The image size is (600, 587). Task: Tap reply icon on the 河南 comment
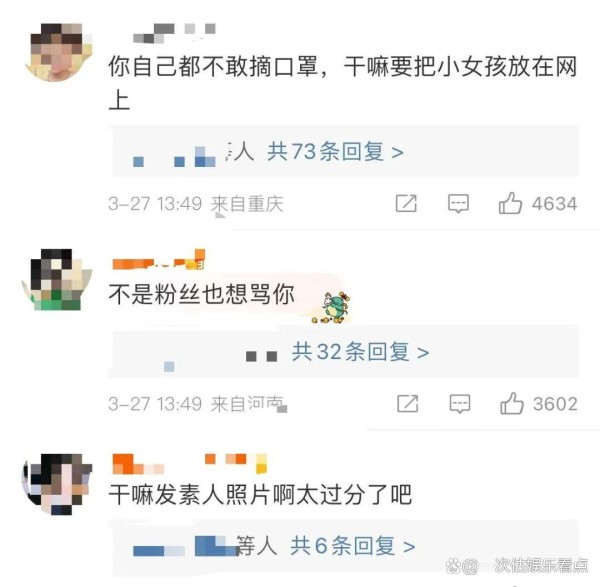pos(460,404)
